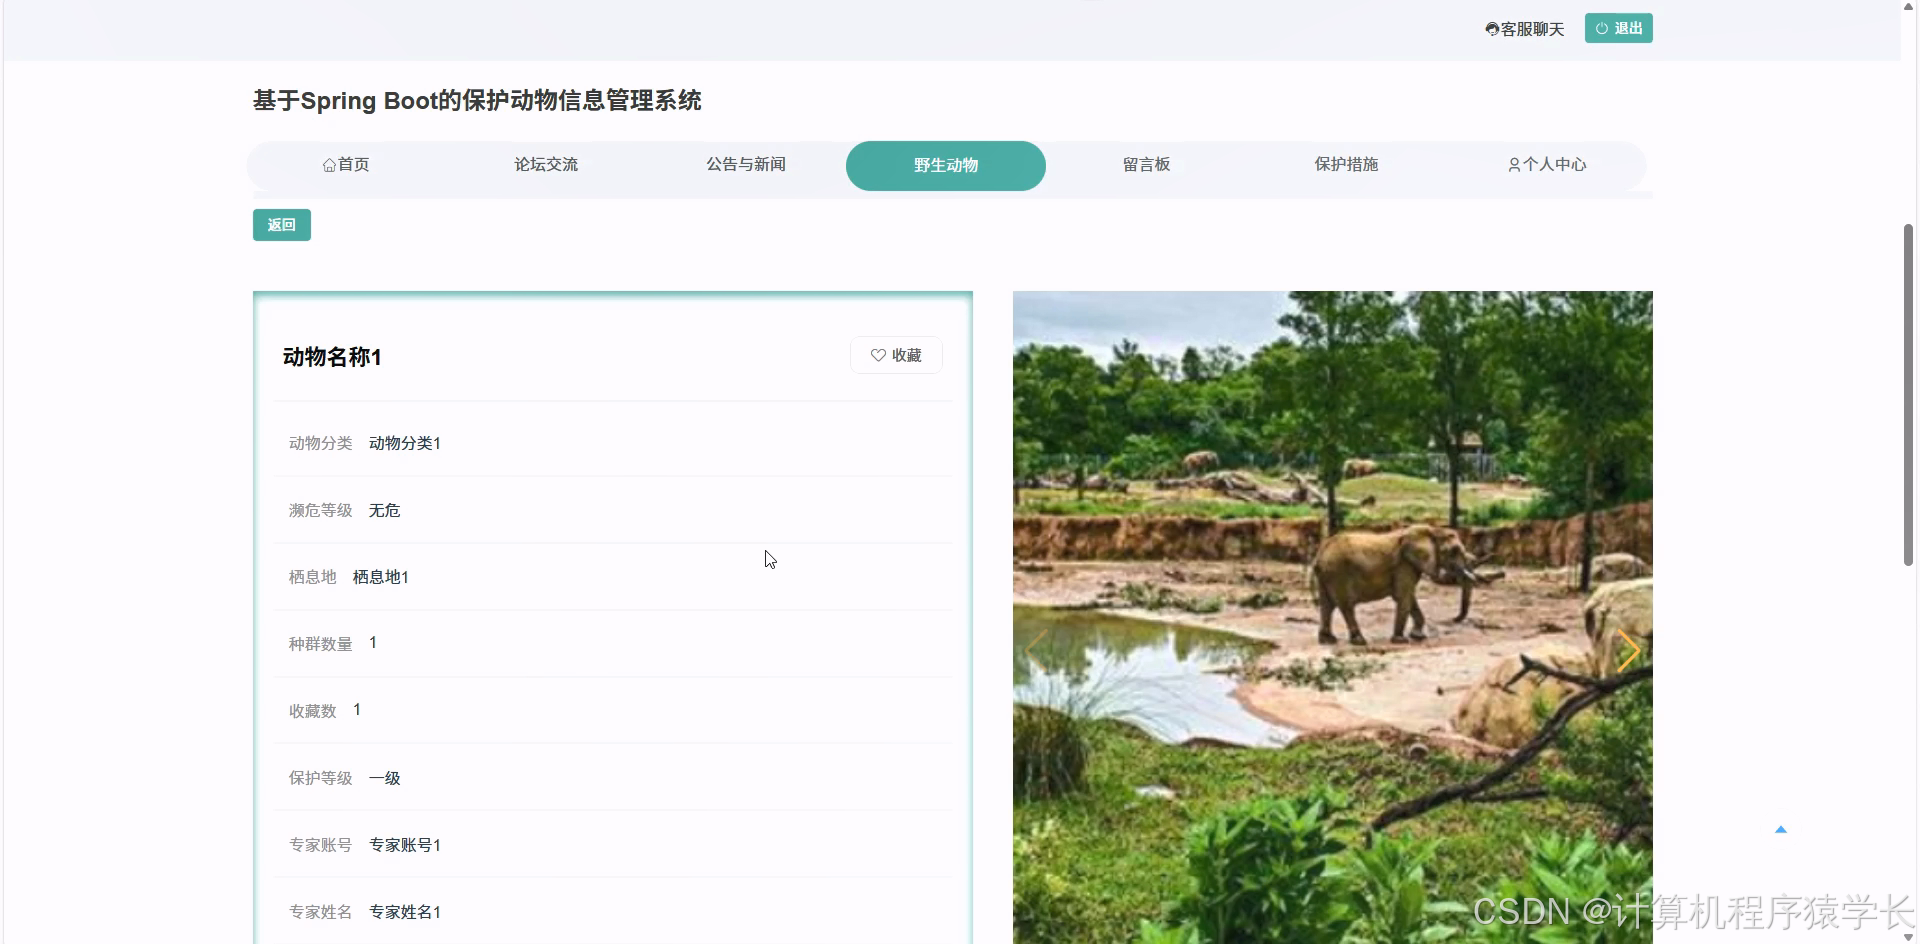Select the 保护措施 navigation item
This screenshot has width=1920, height=944.
[1346, 165]
